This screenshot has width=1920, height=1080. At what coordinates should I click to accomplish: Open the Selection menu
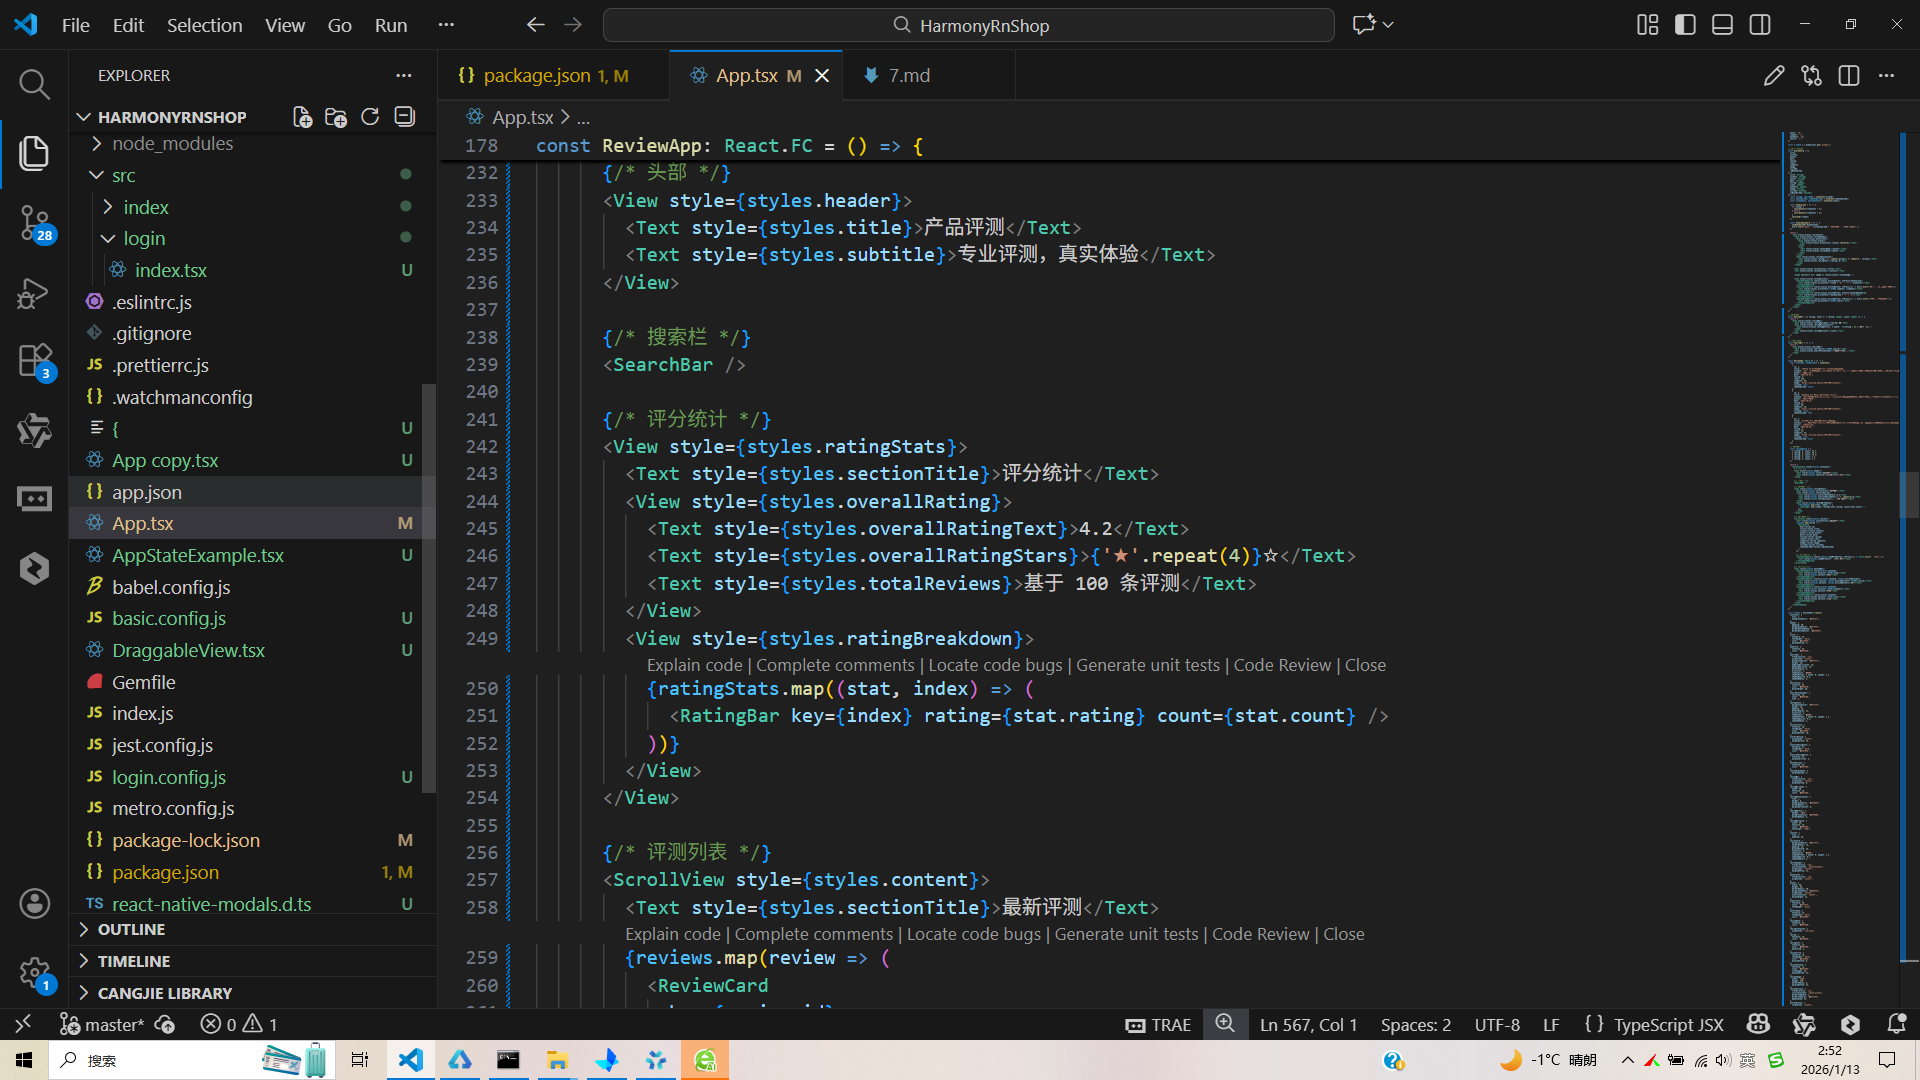pyautogui.click(x=204, y=25)
